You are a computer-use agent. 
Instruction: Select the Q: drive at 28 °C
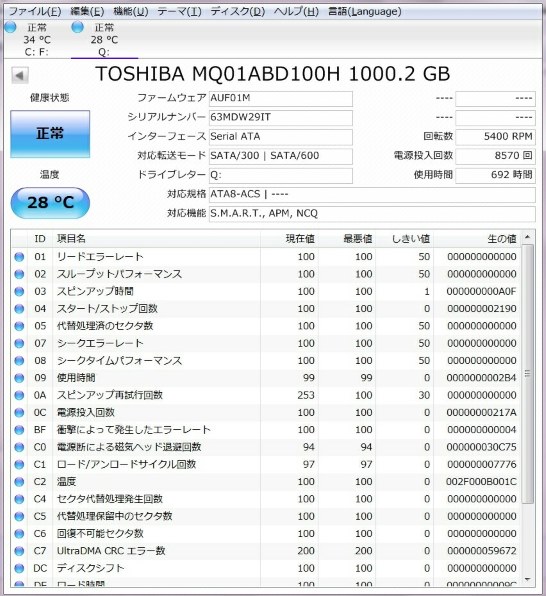[104, 40]
